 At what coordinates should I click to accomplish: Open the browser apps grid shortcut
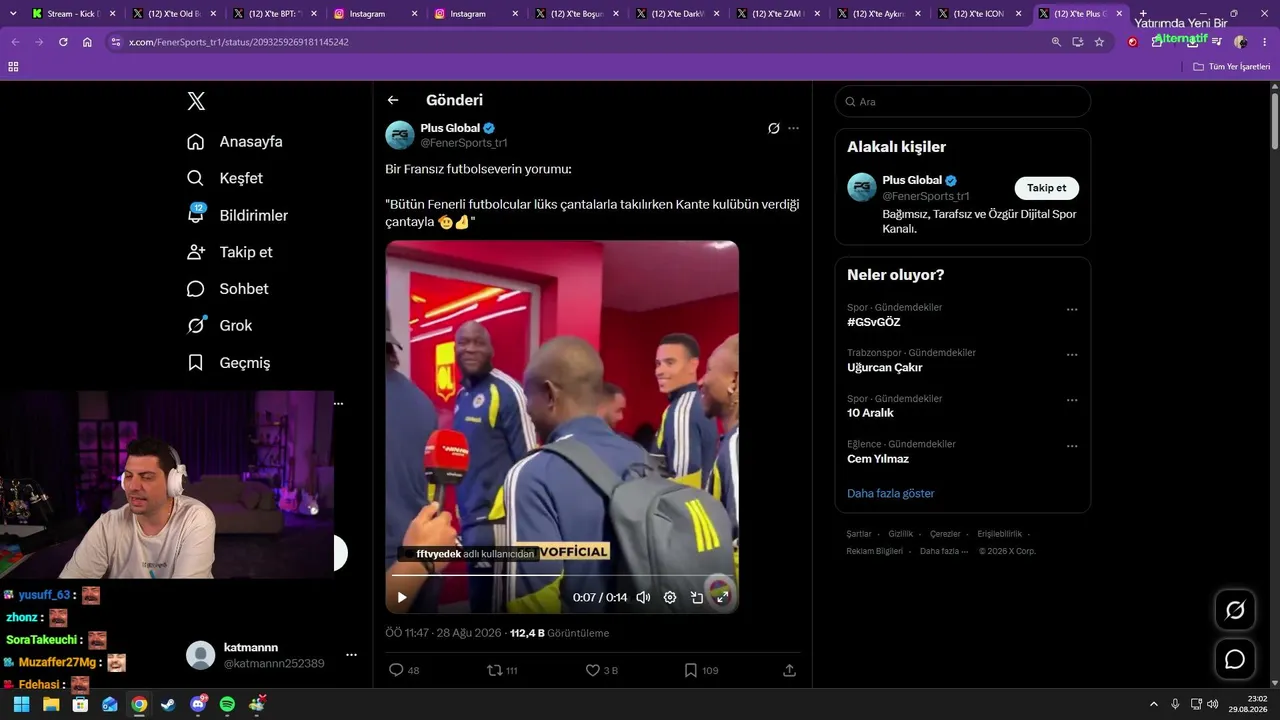pos(13,66)
